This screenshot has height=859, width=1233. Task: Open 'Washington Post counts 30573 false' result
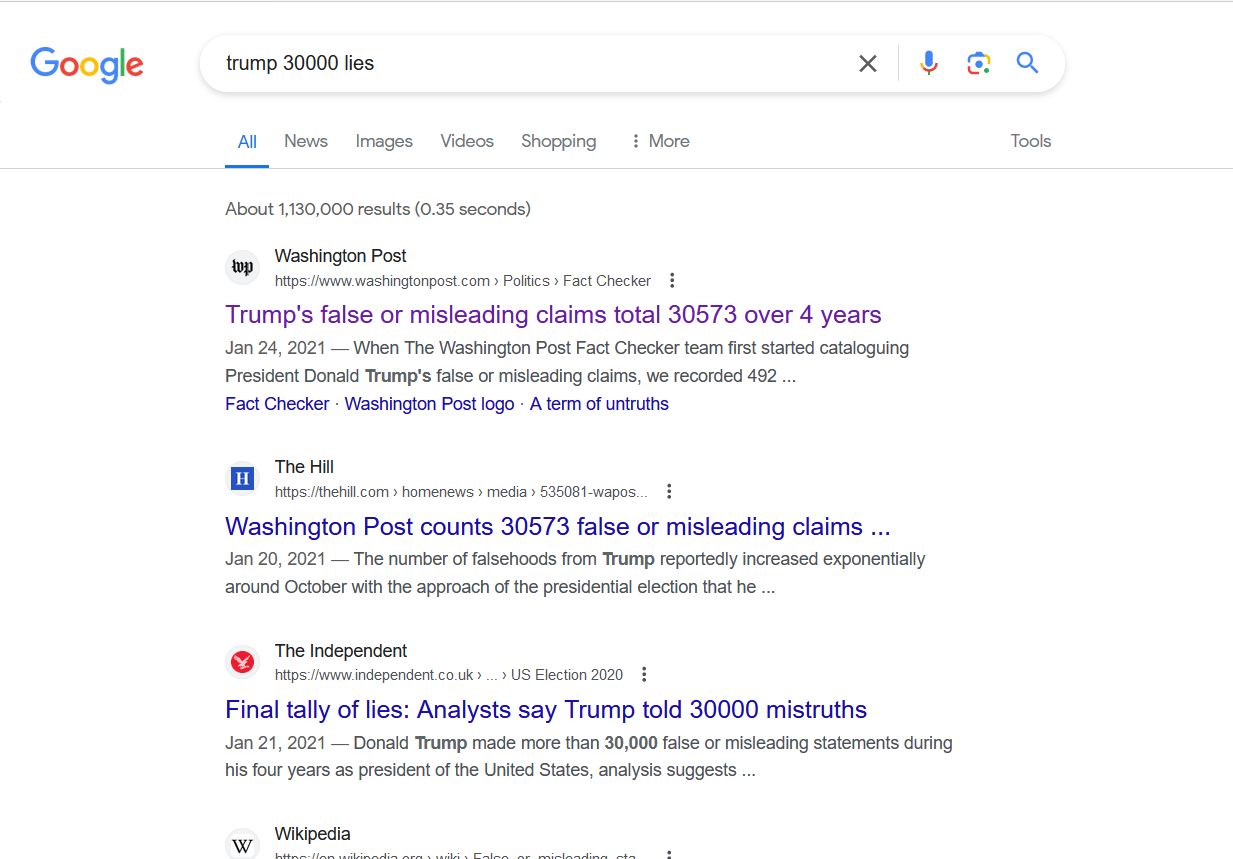(x=558, y=527)
